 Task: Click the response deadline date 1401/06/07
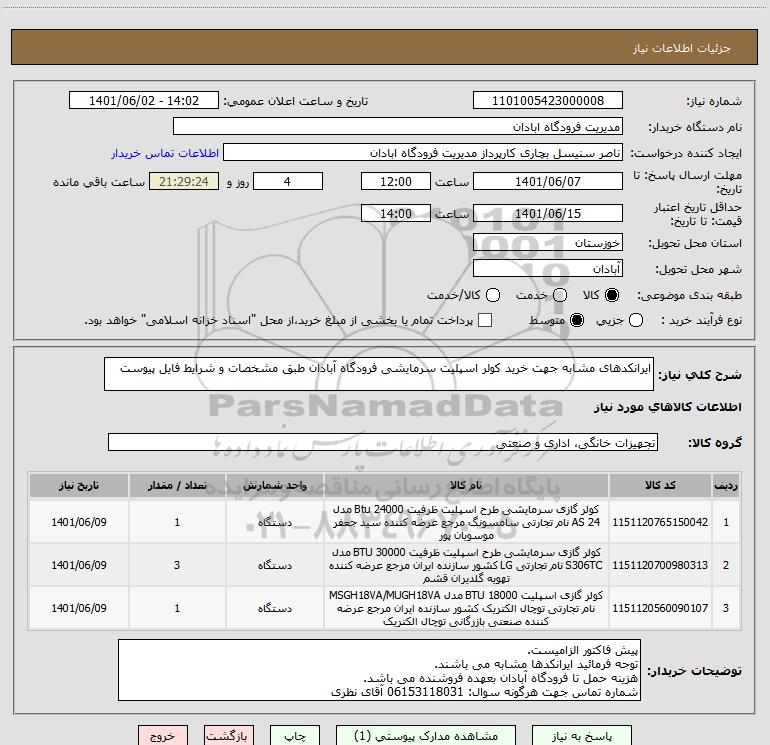point(548,181)
